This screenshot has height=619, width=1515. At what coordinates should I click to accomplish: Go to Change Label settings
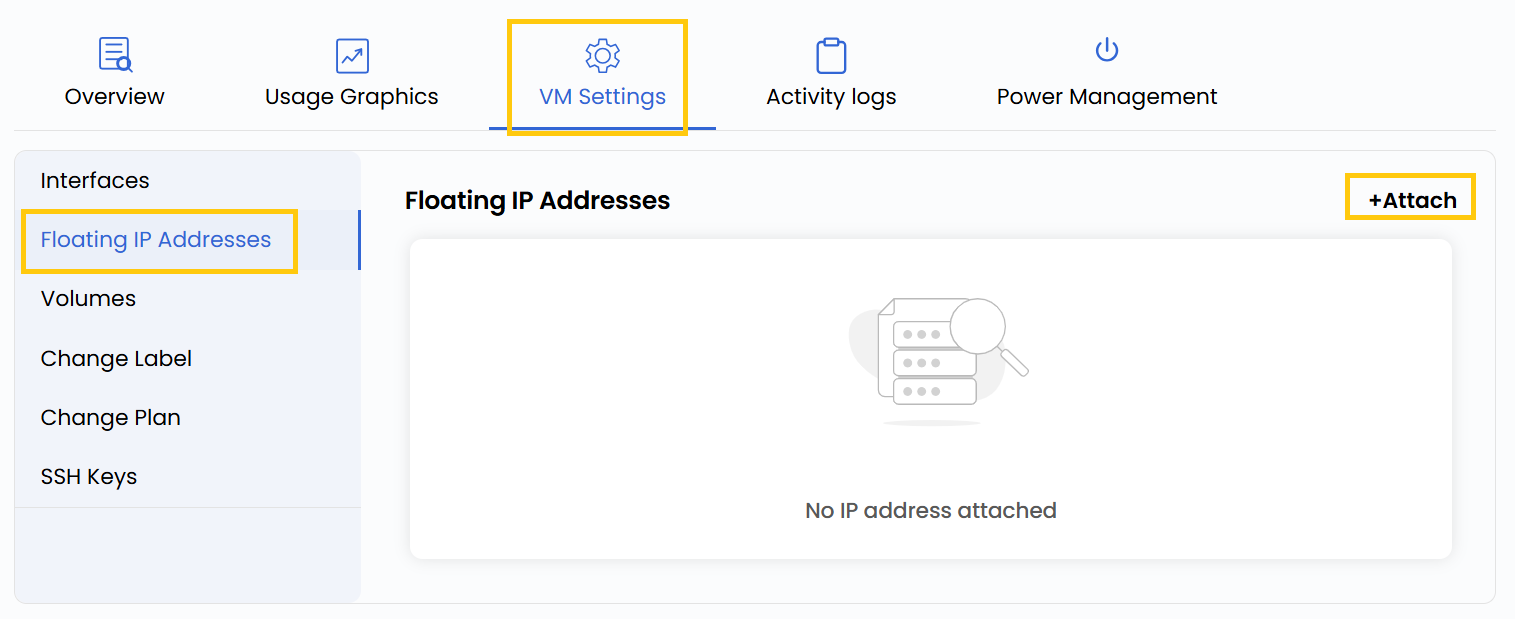point(116,358)
